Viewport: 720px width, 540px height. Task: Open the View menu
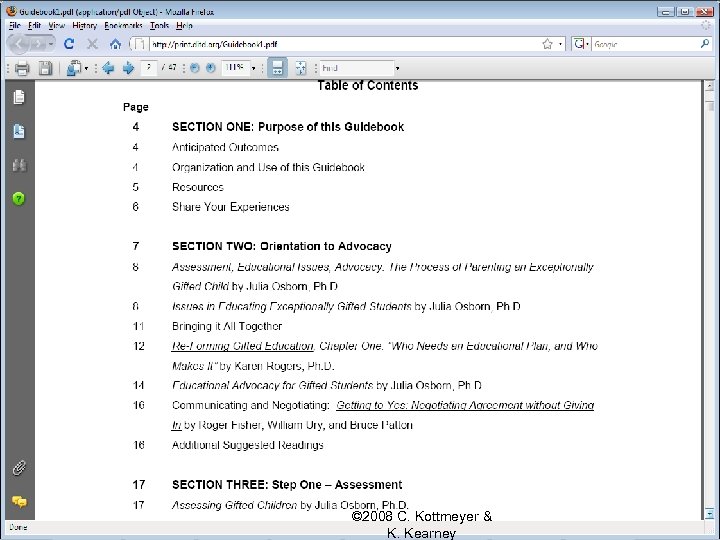(x=56, y=26)
